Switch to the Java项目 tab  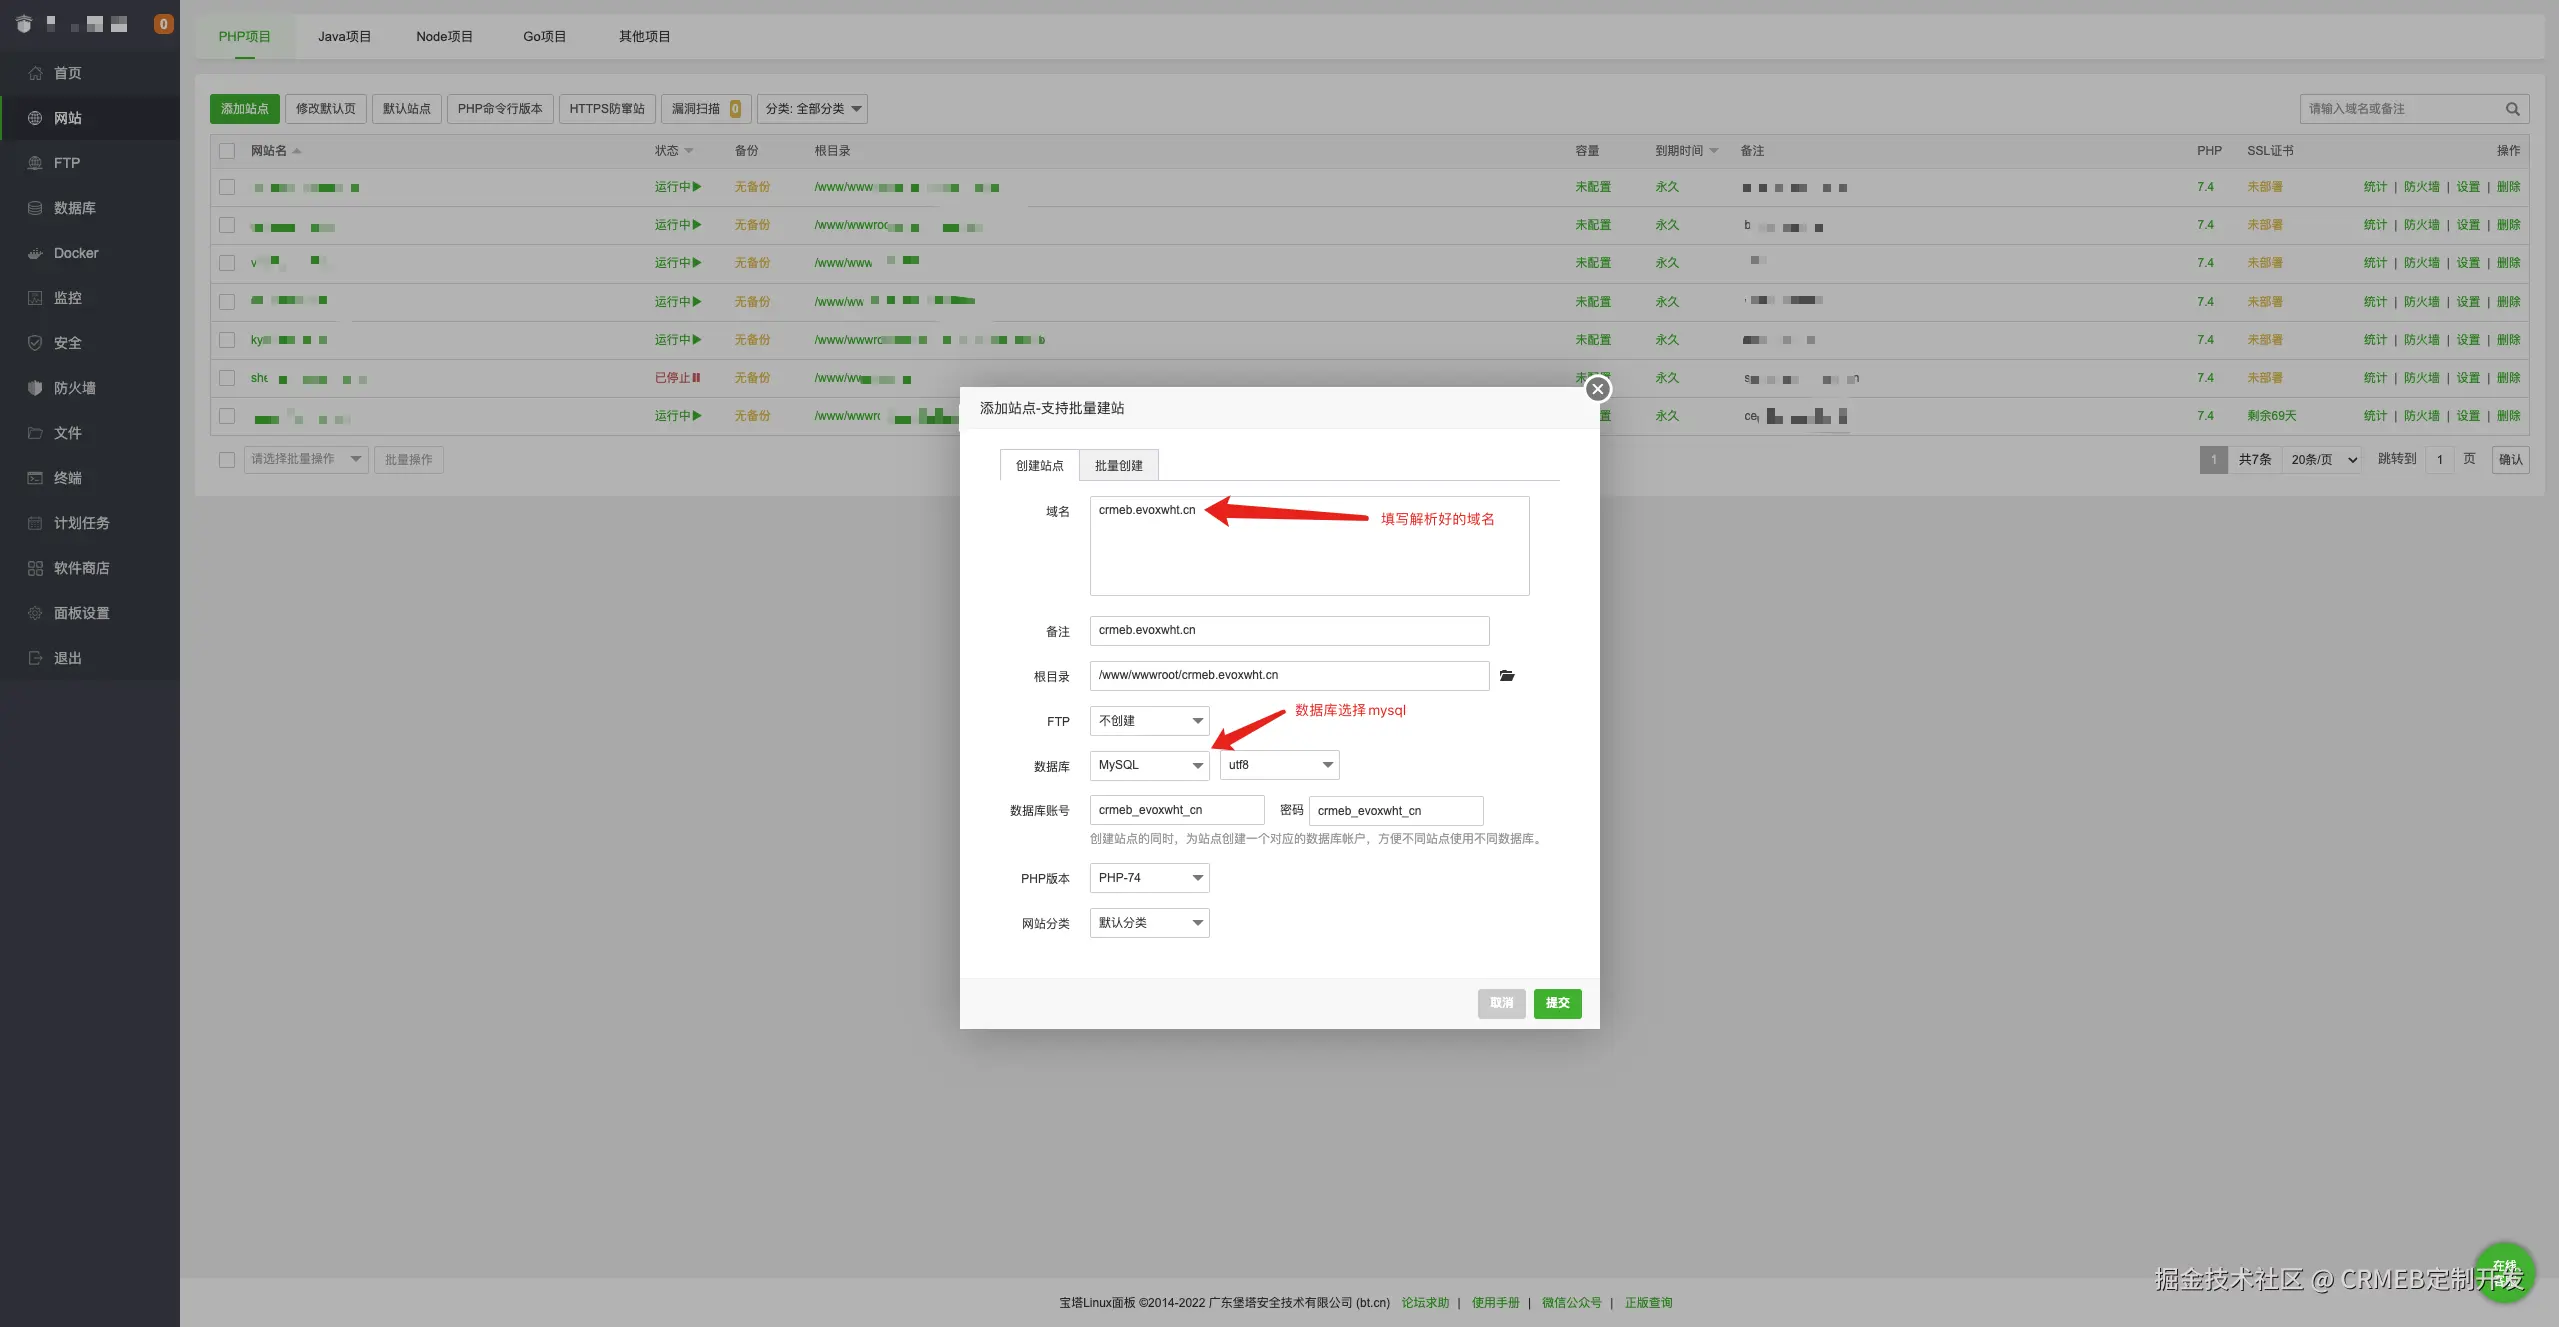tap(344, 37)
